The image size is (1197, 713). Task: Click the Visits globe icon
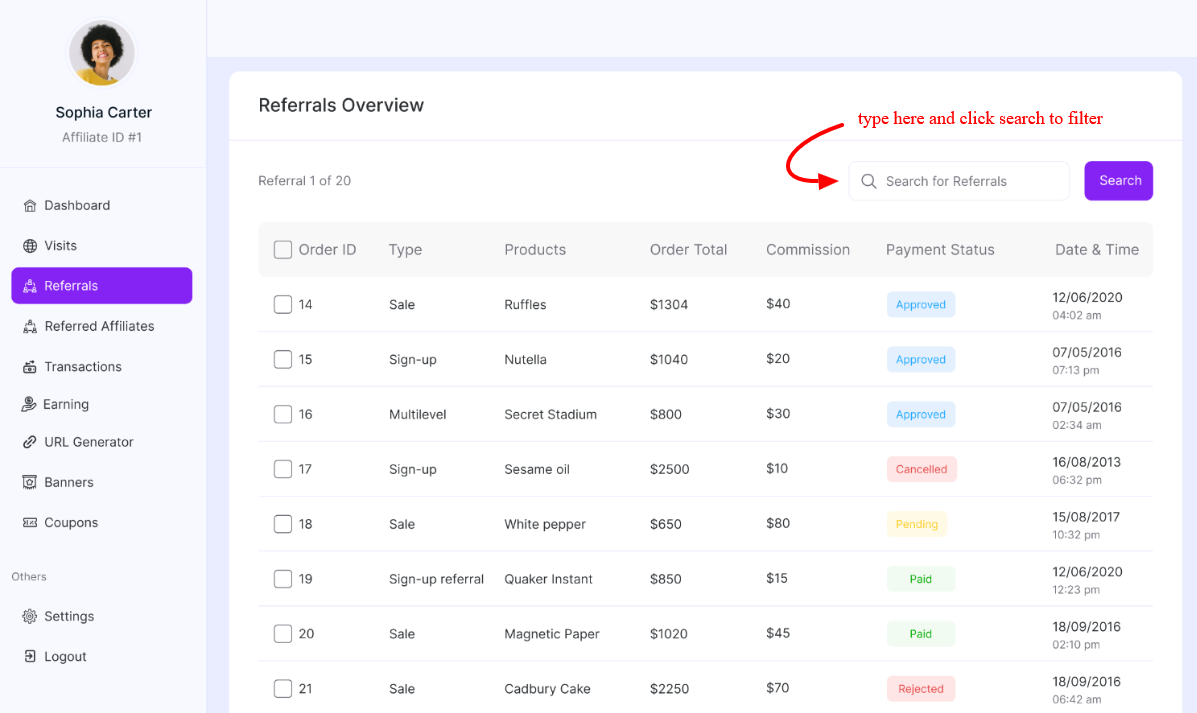click(x=30, y=246)
